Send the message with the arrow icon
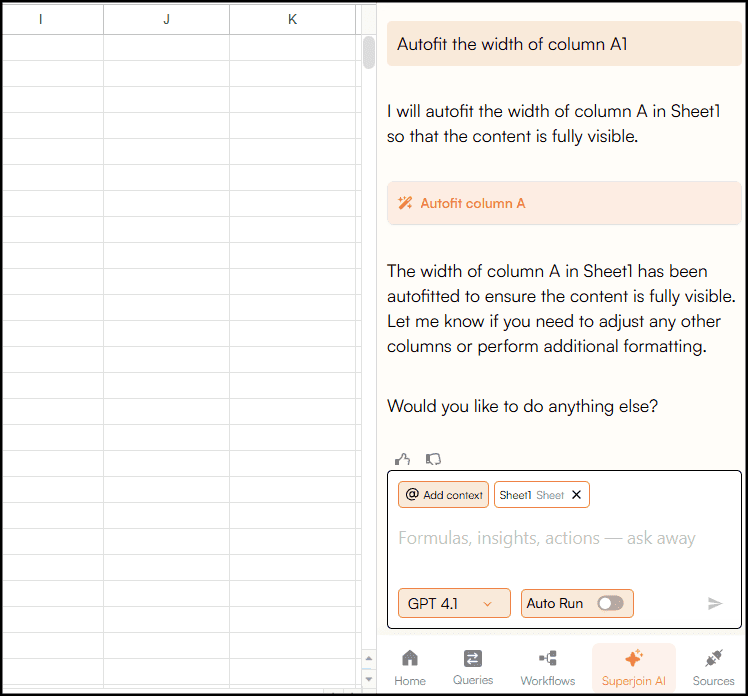The height and width of the screenshot is (696, 748). click(715, 603)
